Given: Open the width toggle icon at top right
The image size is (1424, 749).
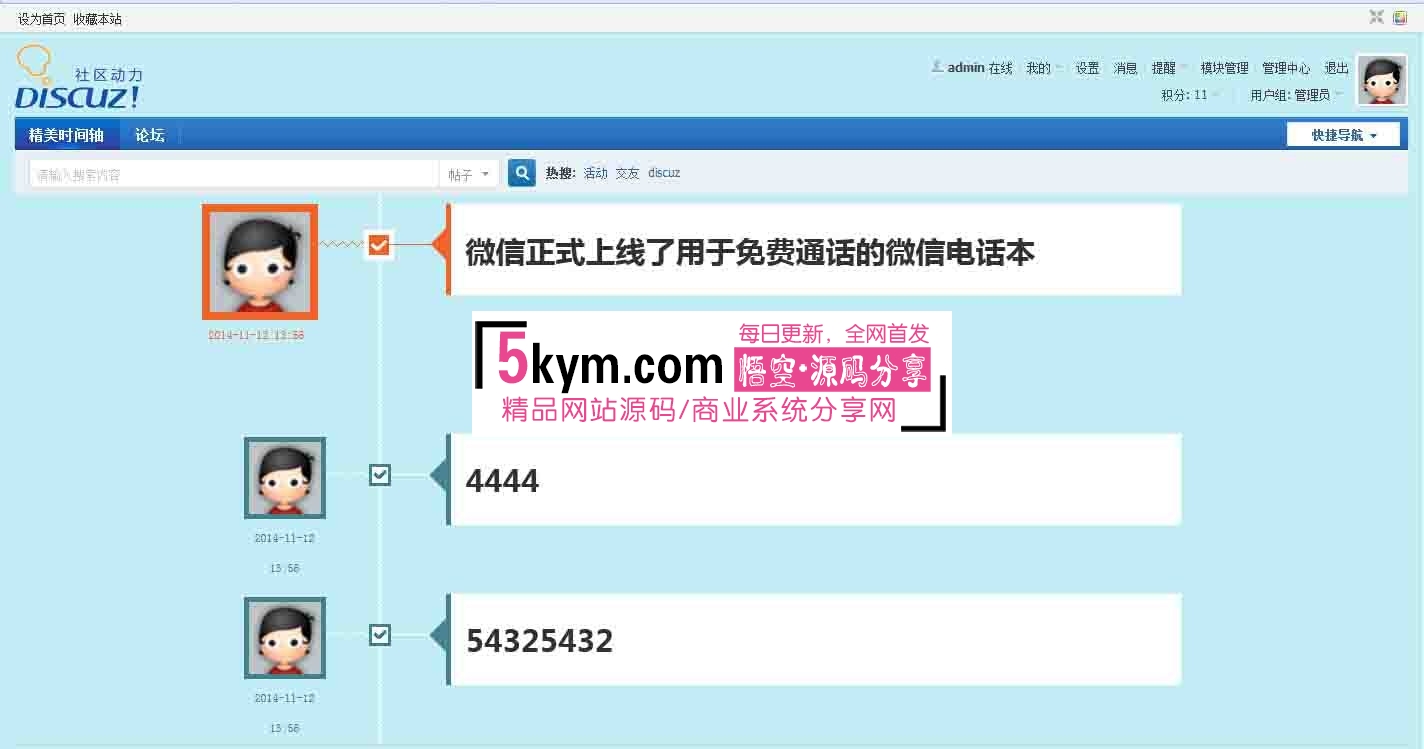Looking at the screenshot, I should point(1377,17).
